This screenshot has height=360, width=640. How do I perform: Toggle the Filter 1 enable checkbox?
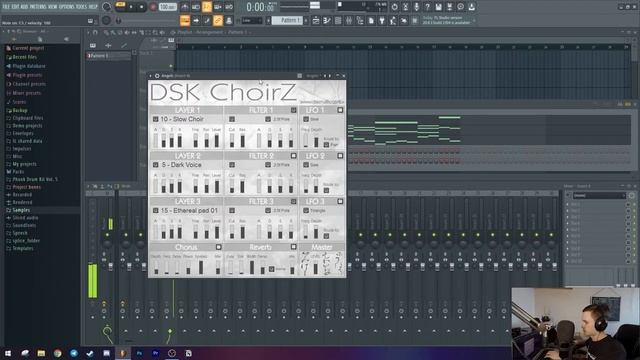tap(293, 110)
